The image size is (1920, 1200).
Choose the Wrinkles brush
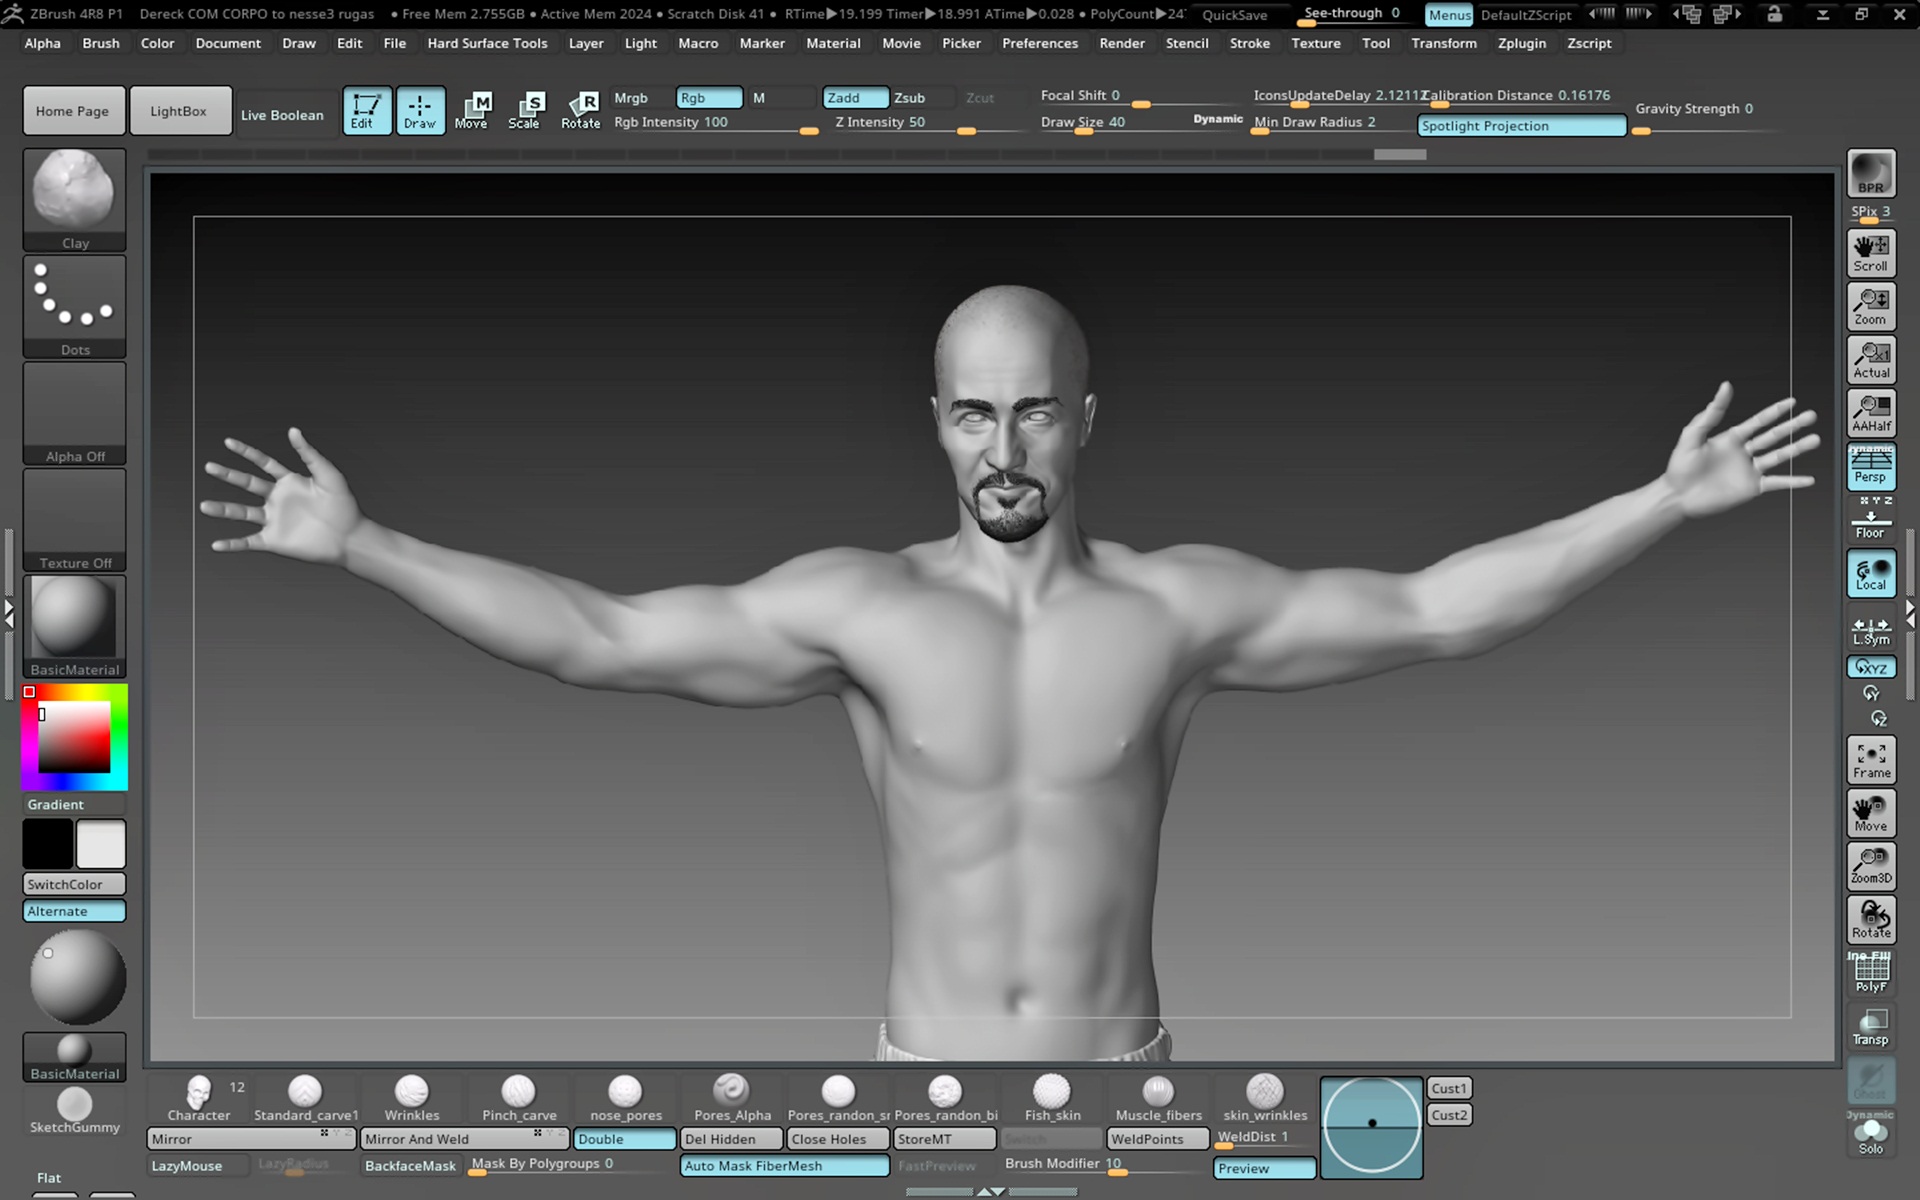pos(412,1098)
